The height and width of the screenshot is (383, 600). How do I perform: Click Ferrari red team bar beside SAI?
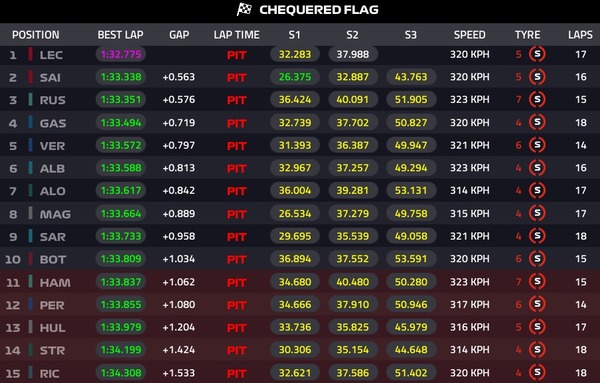(30, 77)
